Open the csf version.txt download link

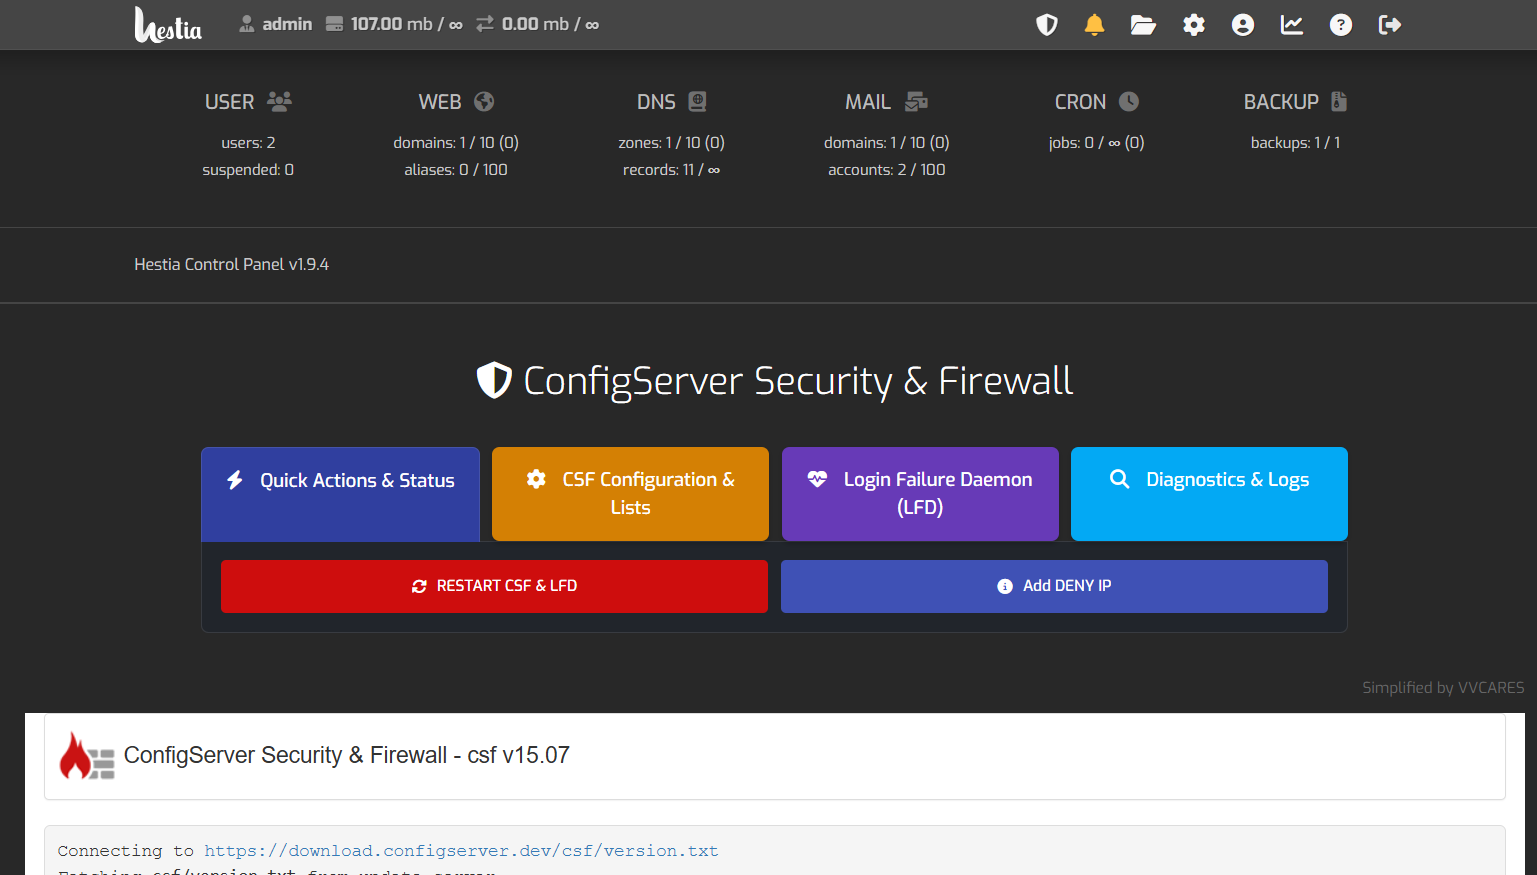pyautogui.click(x=461, y=851)
